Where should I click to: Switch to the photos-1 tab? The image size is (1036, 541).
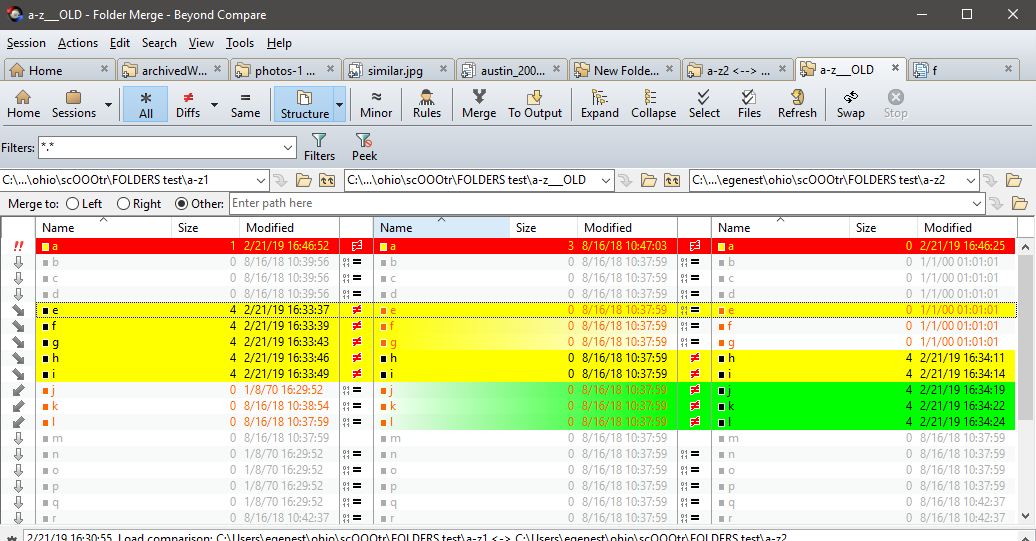286,70
